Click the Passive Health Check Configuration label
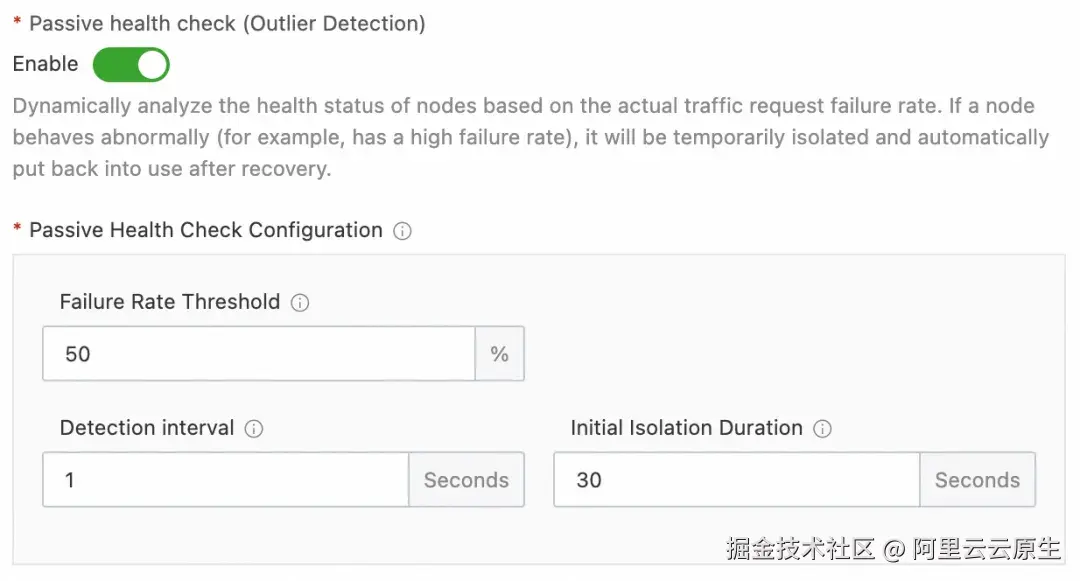 [206, 230]
